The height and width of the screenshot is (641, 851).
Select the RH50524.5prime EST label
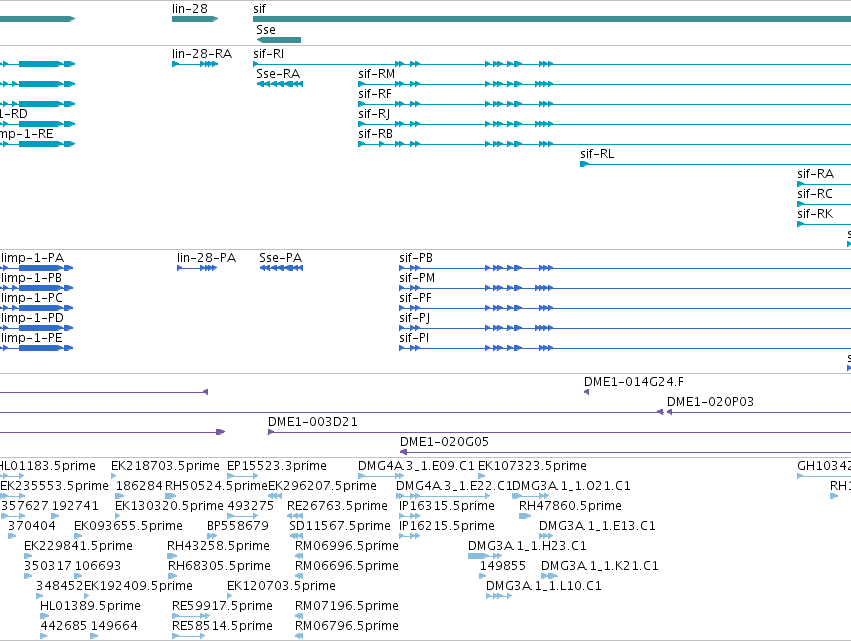[x=217, y=486]
